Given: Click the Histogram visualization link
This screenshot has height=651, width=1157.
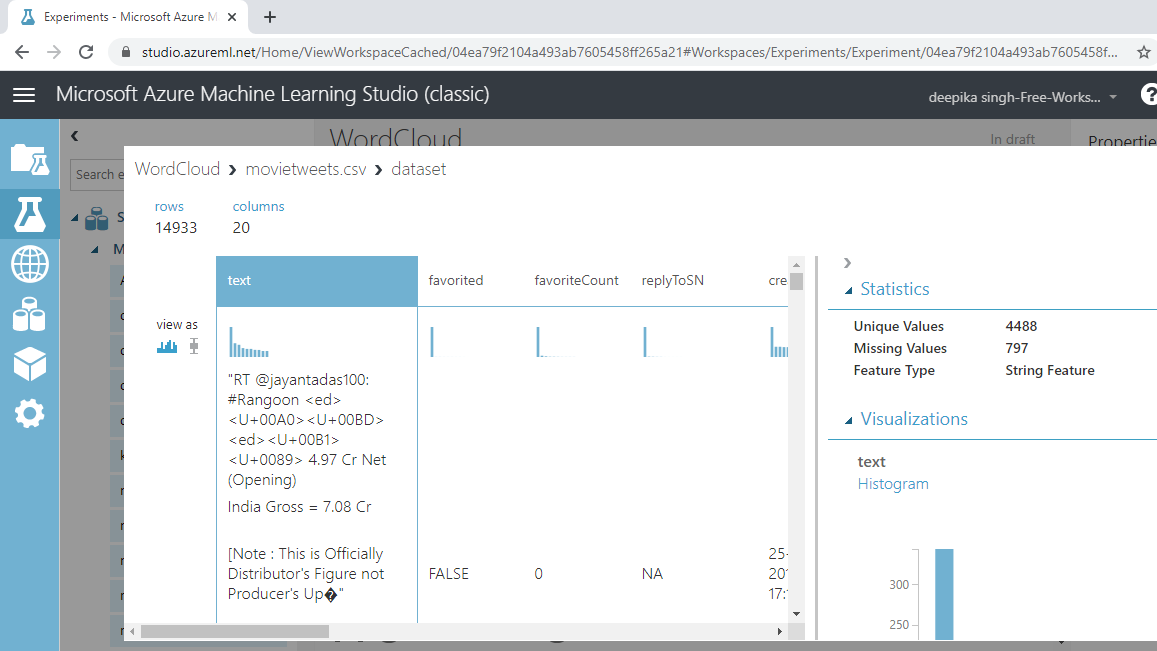Looking at the screenshot, I should click(893, 484).
